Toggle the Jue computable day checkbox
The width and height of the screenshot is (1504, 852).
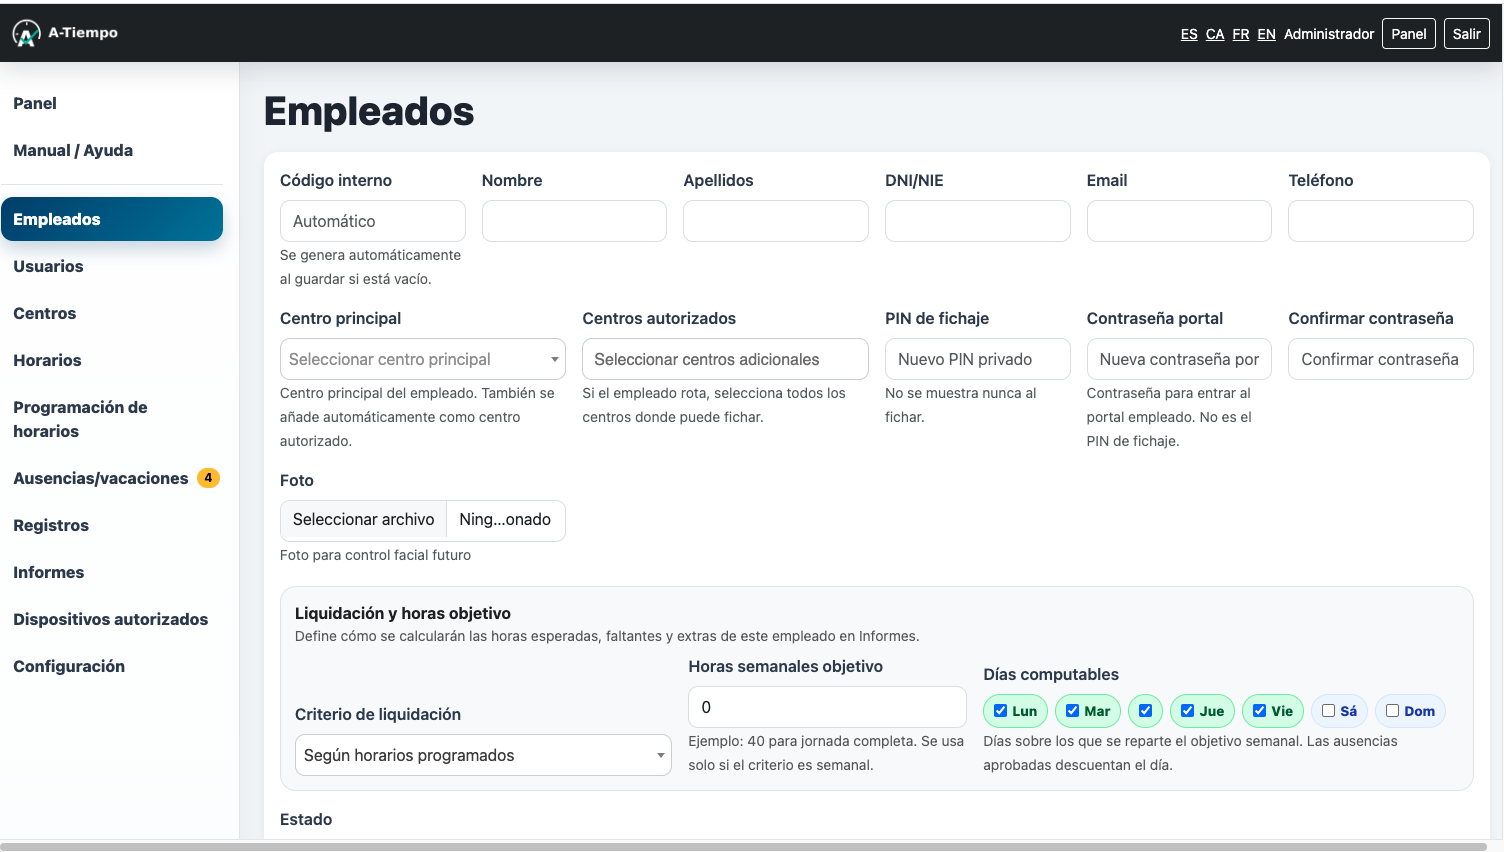point(1187,711)
